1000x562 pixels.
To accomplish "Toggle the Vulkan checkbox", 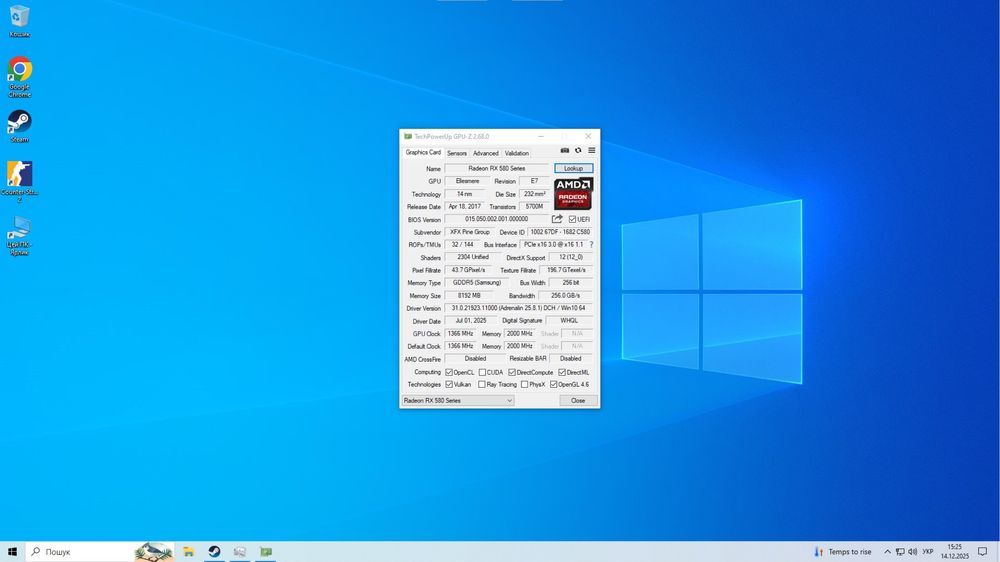I will click(449, 385).
